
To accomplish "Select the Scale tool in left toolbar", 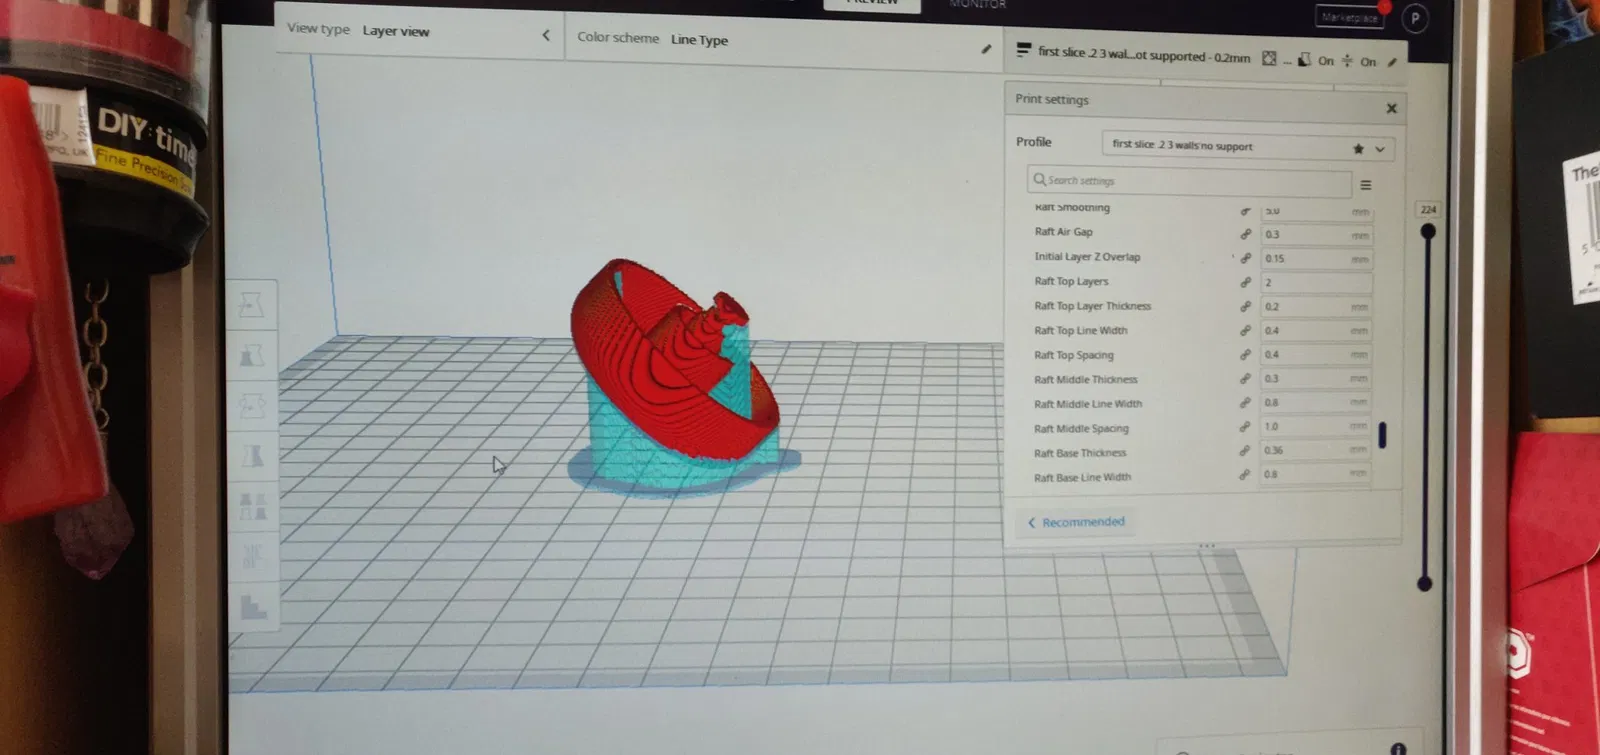I will pyautogui.click(x=252, y=355).
